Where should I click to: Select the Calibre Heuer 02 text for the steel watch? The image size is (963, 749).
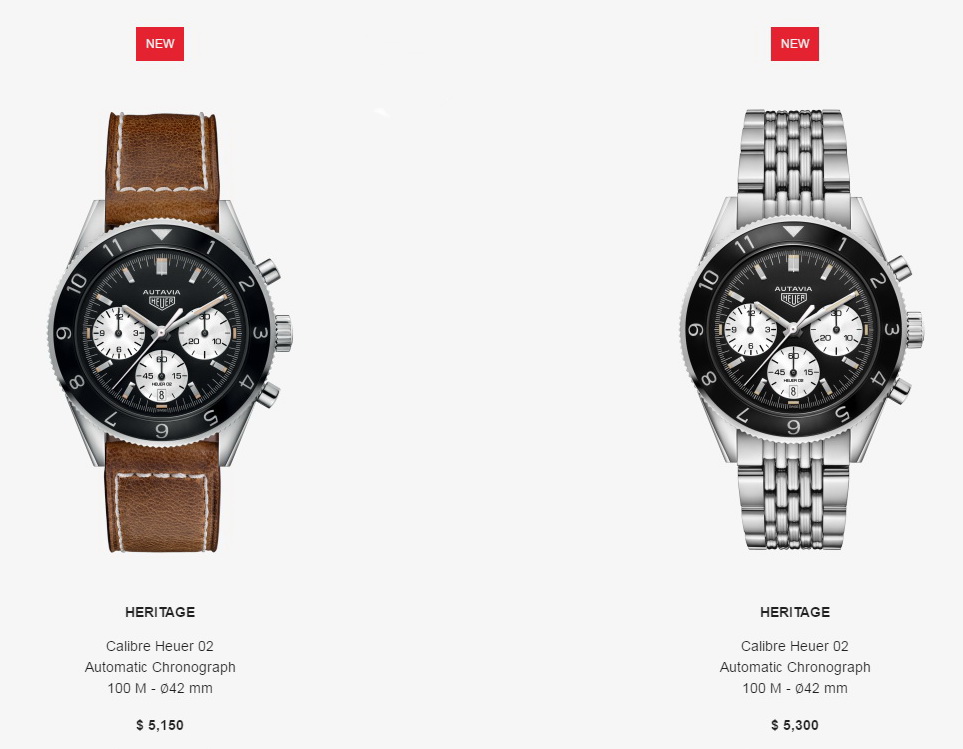pos(795,646)
